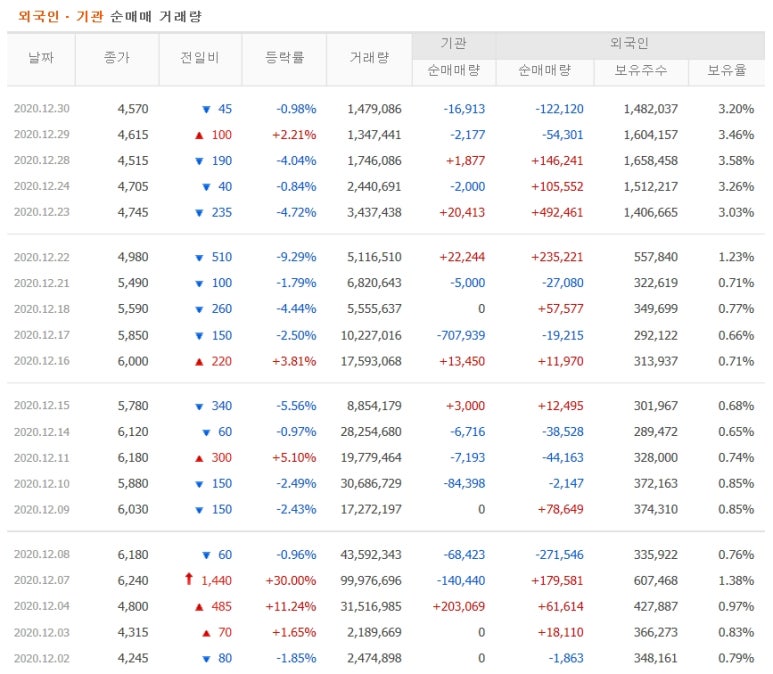Click the 기관 group header

[x=454, y=44]
